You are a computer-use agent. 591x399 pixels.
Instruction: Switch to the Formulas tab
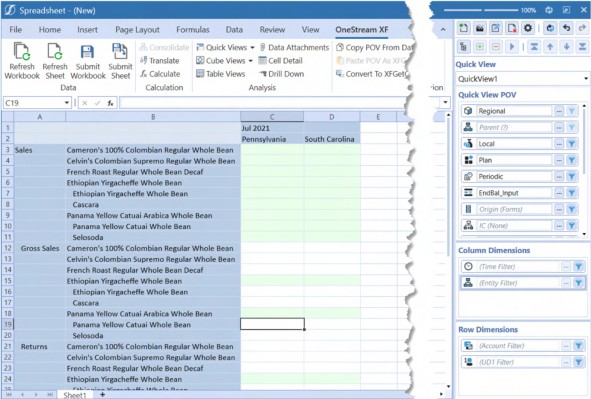pyautogui.click(x=193, y=29)
